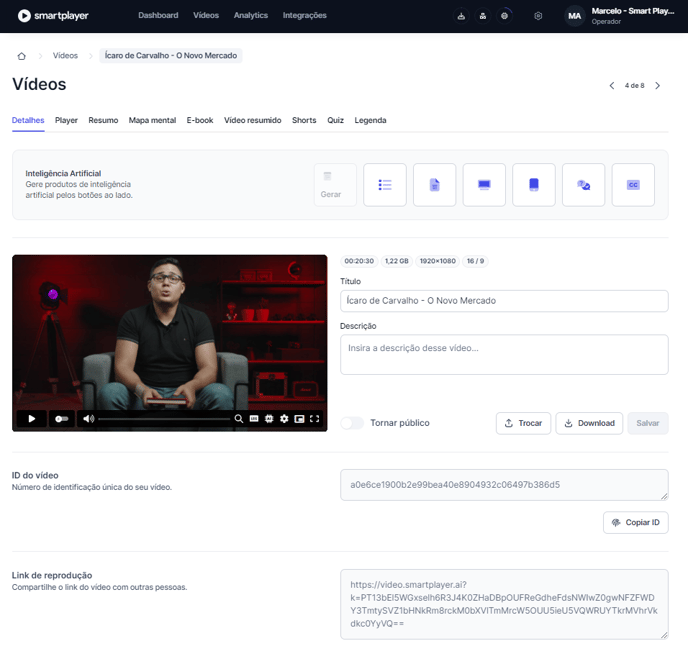Click the Download button
Viewport: 688px width, 646px height.
tap(589, 423)
